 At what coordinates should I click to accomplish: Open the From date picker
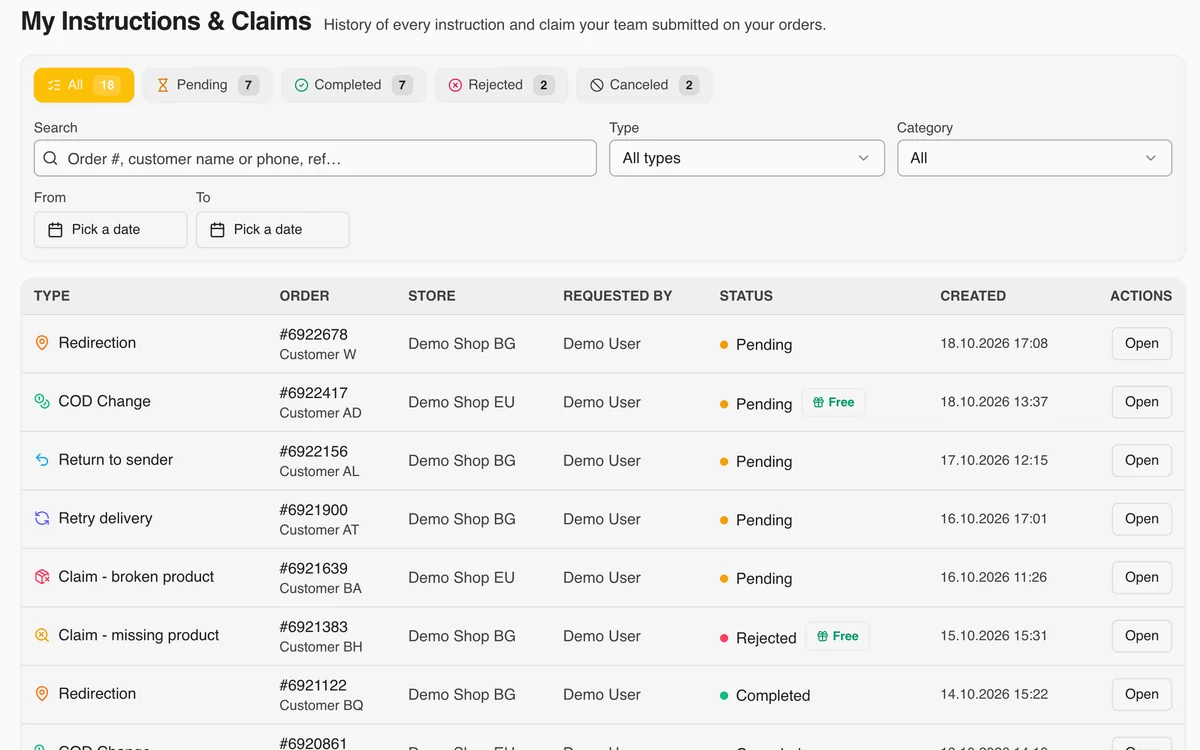[111, 230]
